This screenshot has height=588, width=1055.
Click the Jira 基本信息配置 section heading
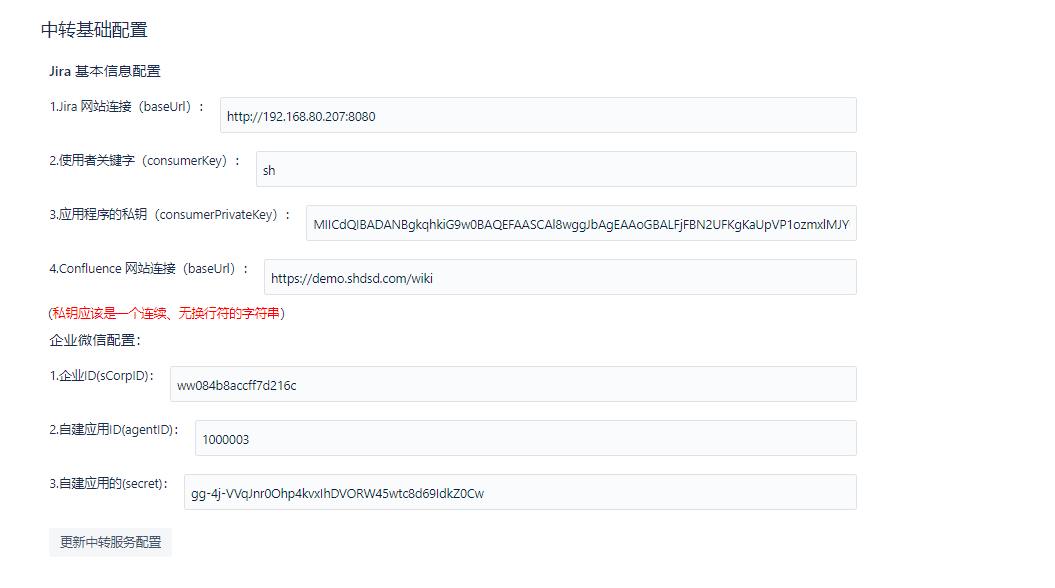105,71
